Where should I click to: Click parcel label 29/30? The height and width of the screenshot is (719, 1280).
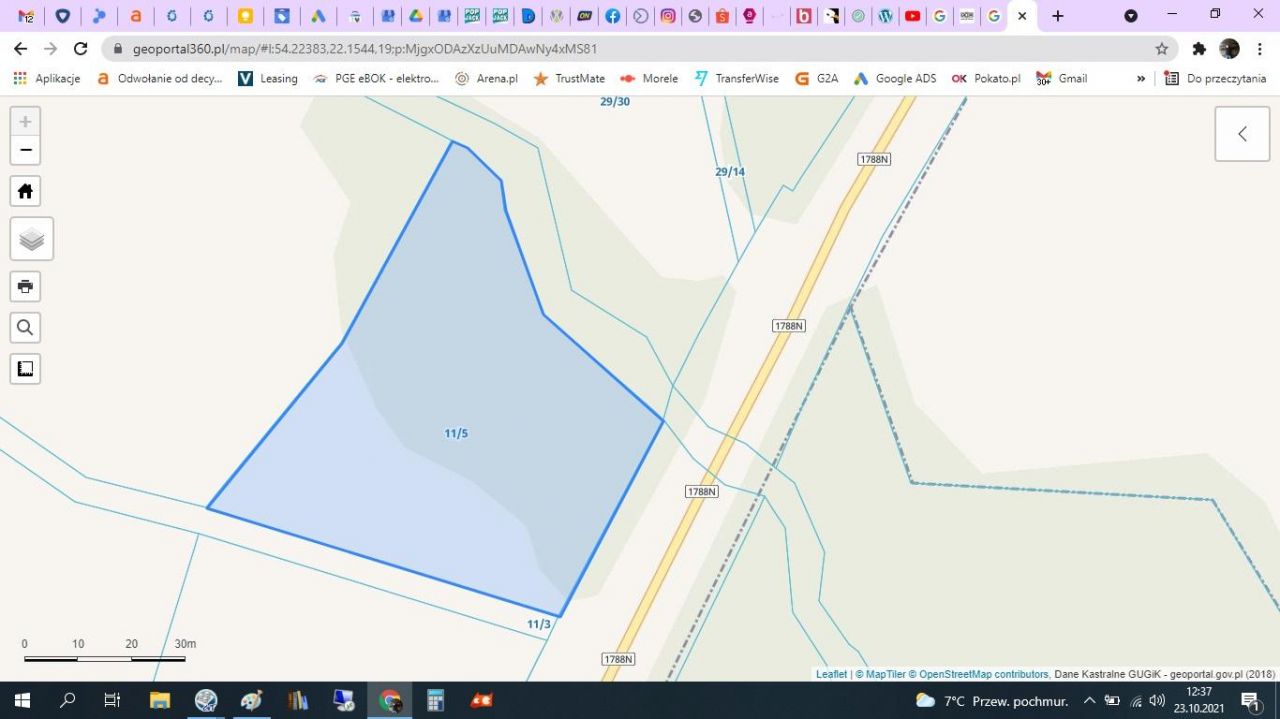[x=615, y=102]
